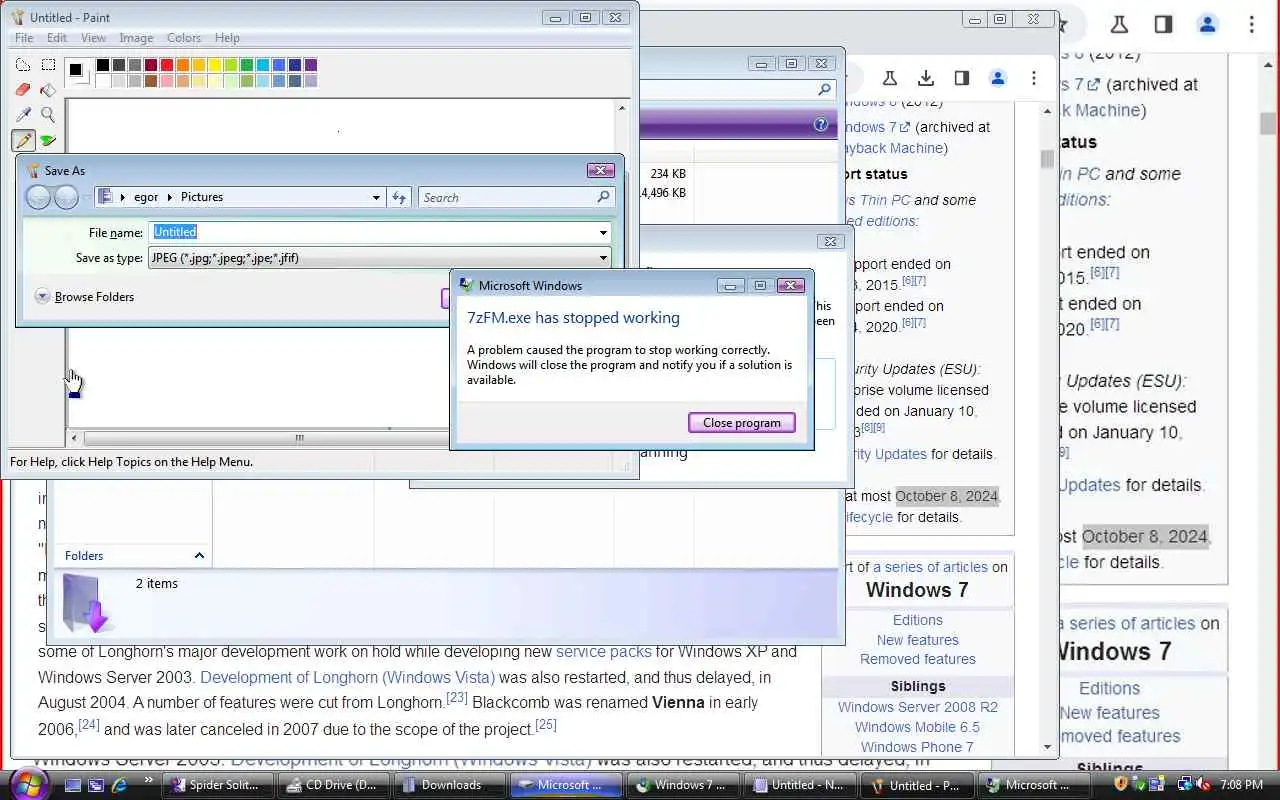Screen dimensions: 1280x800
Task: Open the Start menu orb
Action: click(27, 785)
